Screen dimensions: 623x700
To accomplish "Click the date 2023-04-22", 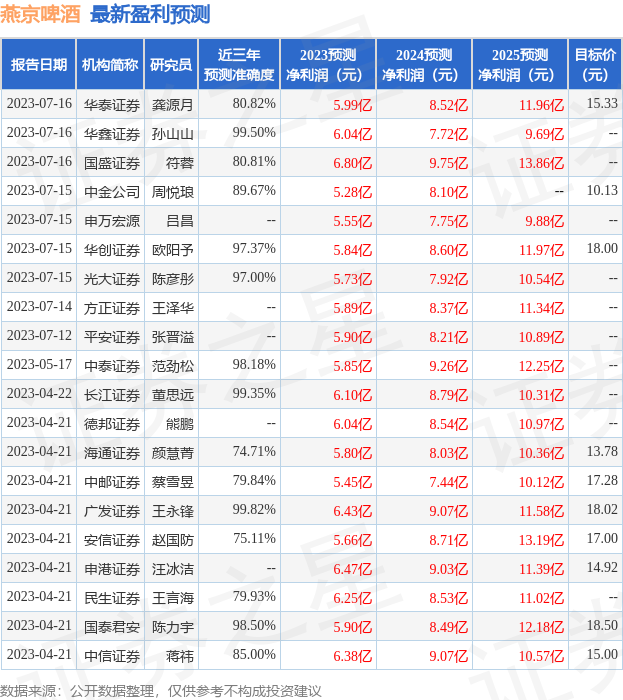I will [39, 394].
